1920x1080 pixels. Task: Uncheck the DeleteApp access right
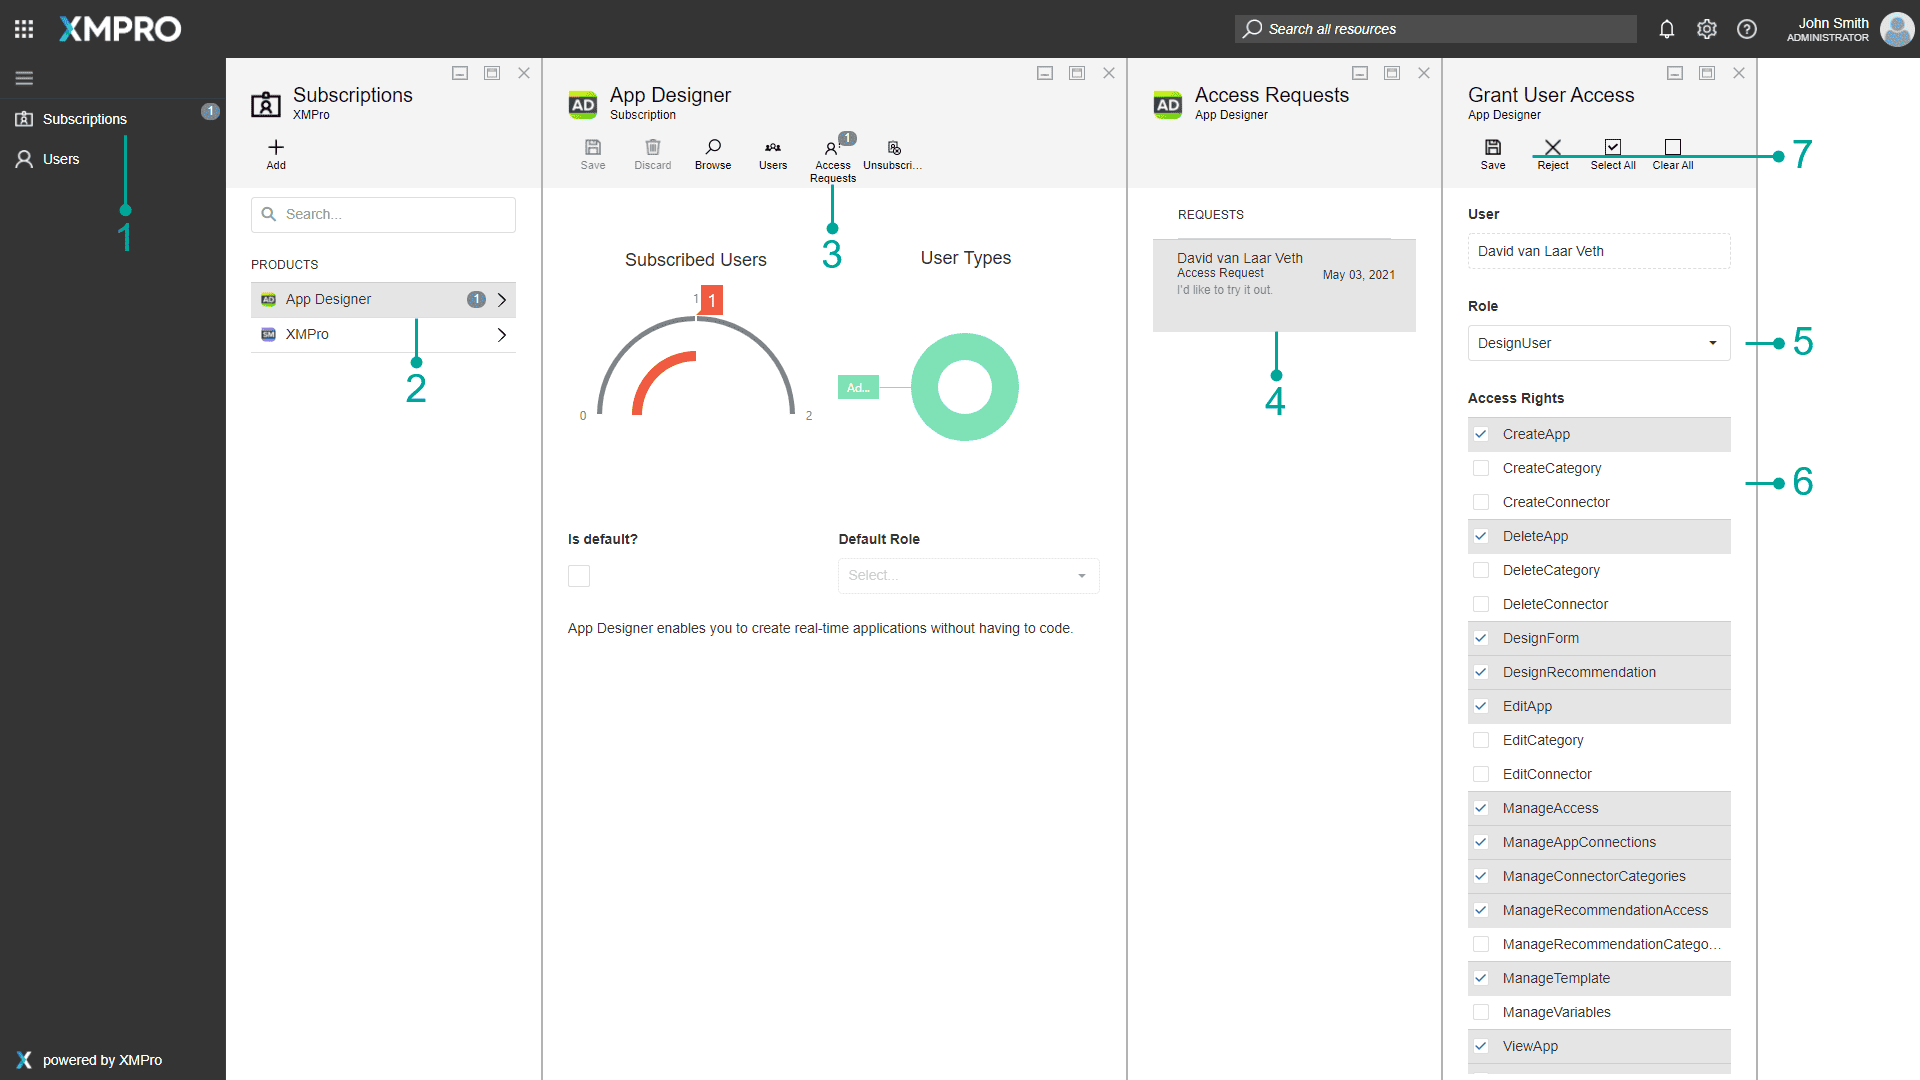pyautogui.click(x=1481, y=536)
